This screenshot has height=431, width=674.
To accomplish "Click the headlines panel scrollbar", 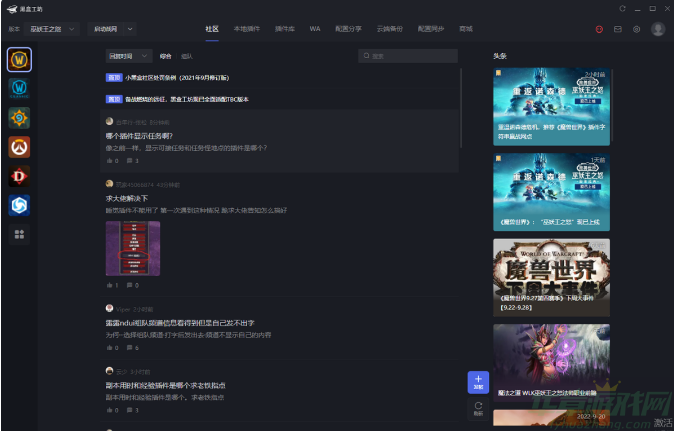I will click(x=612, y=105).
